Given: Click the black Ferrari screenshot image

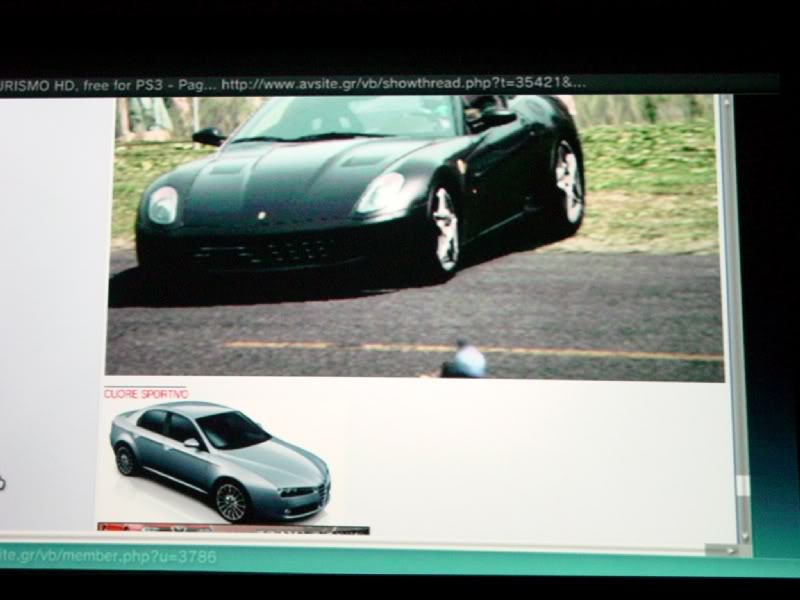Looking at the screenshot, I should click(x=414, y=238).
